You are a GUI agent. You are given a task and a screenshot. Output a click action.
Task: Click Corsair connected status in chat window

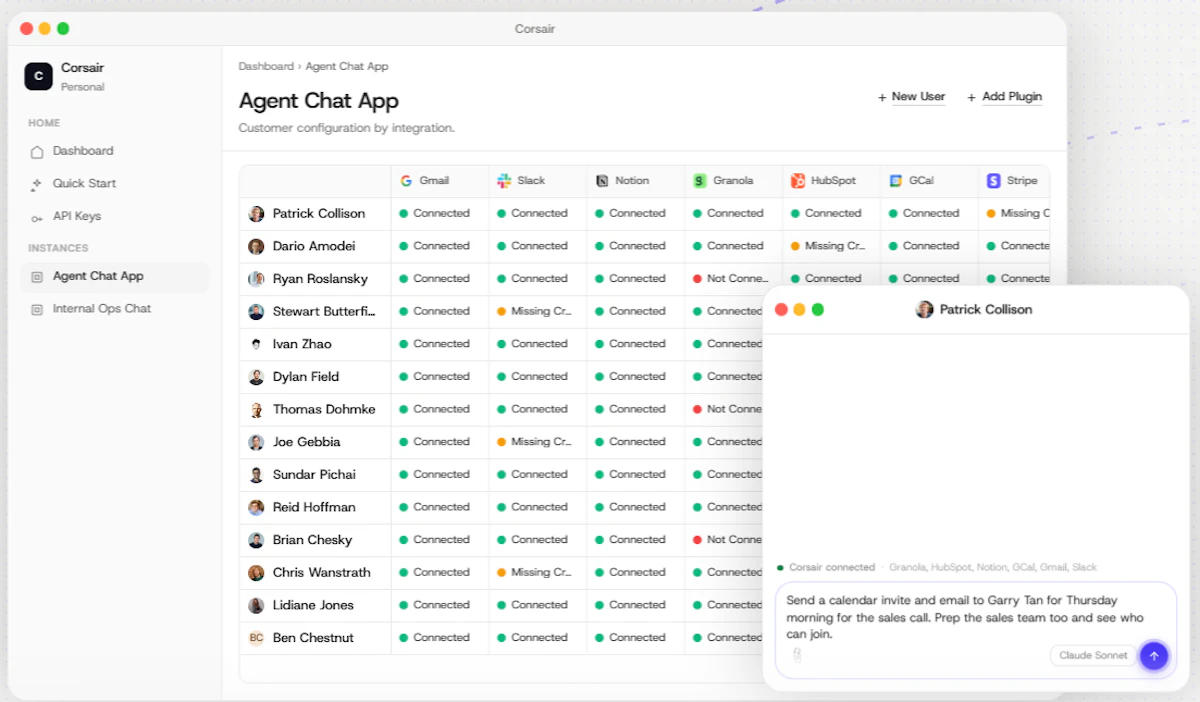(x=826, y=568)
